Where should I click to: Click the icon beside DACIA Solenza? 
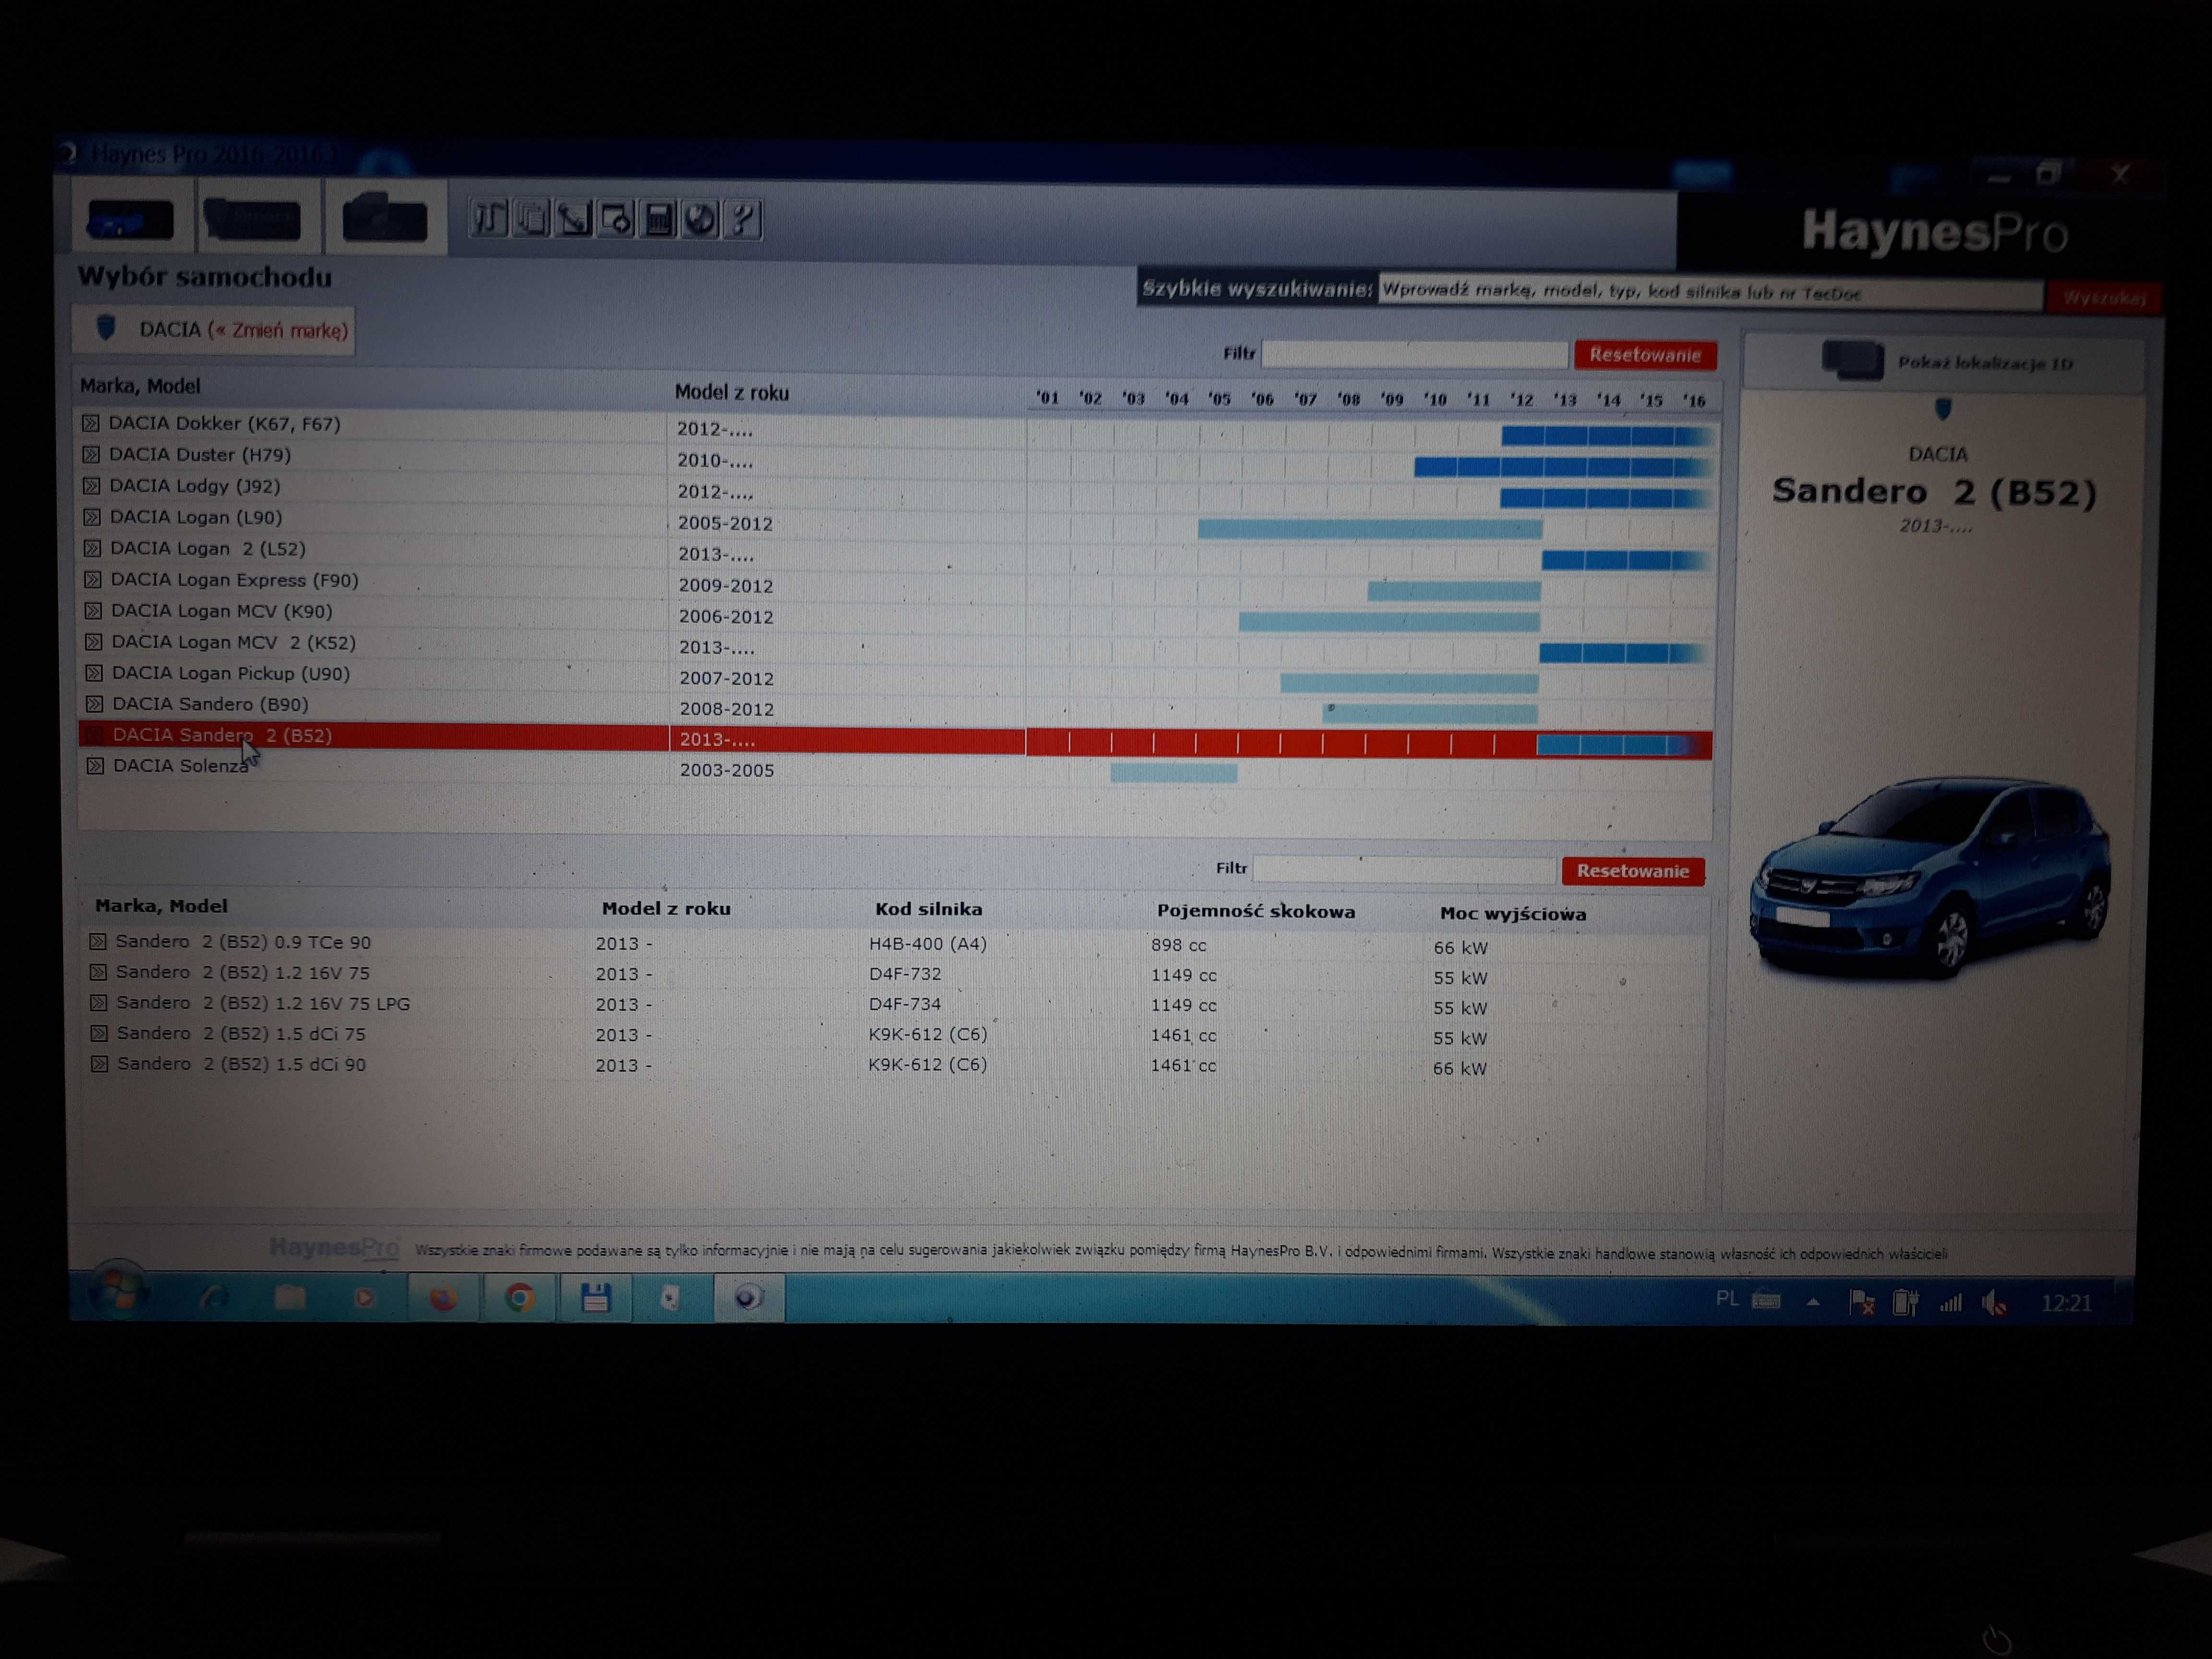(95, 765)
